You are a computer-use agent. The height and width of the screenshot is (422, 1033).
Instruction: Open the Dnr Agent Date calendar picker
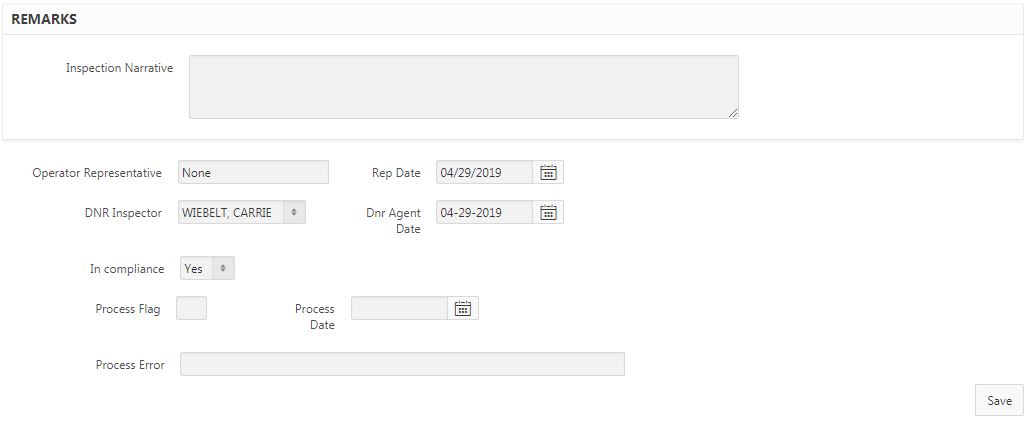click(x=548, y=212)
